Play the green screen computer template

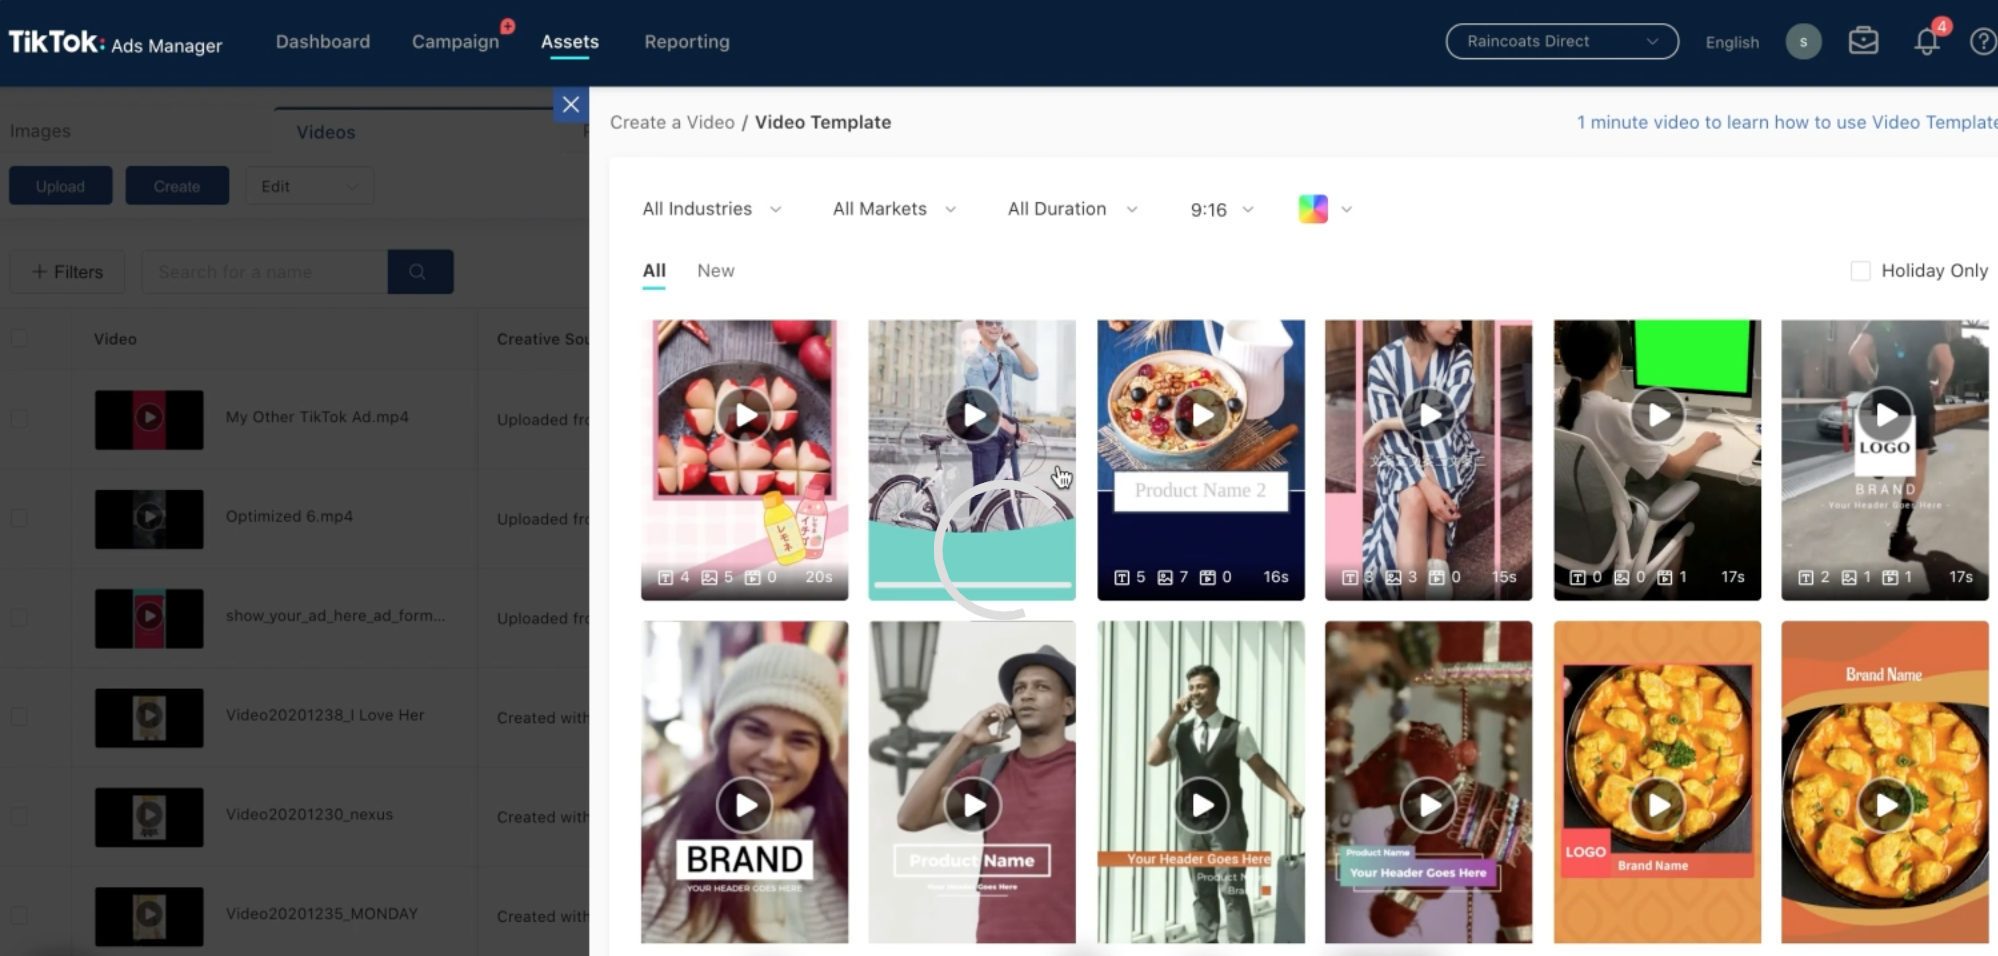1657,415
